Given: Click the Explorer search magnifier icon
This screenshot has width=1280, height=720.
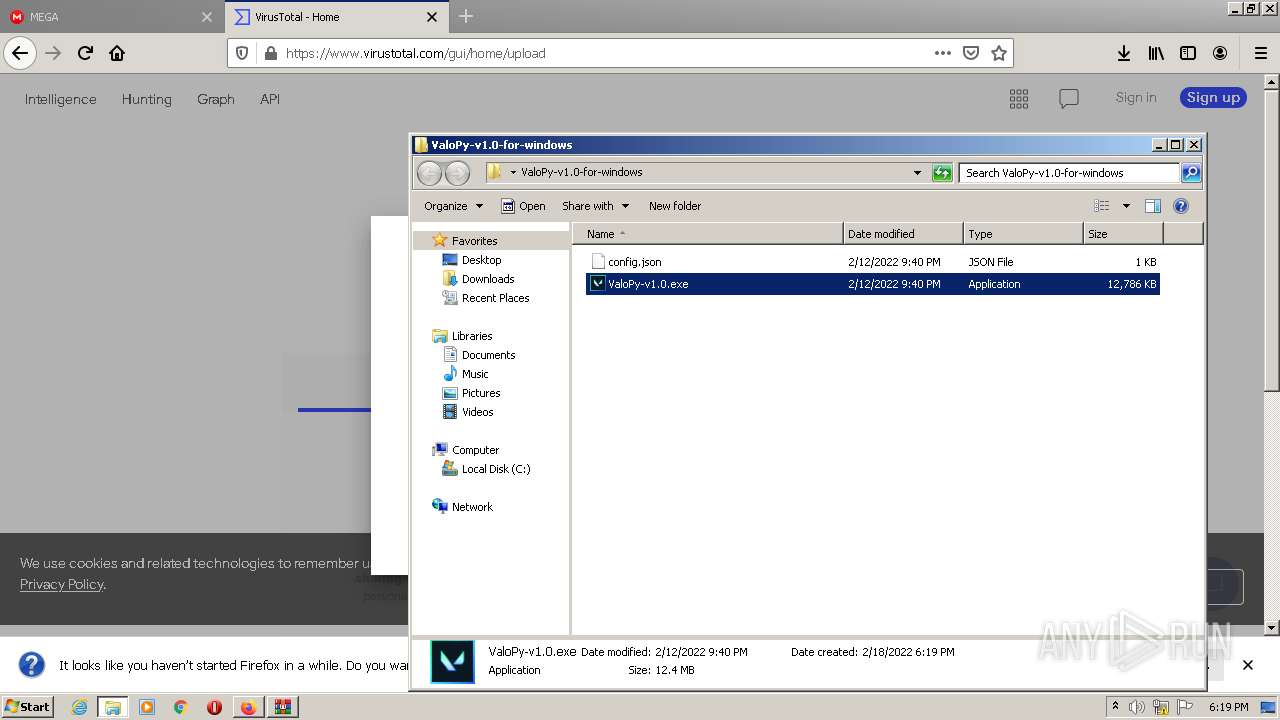Looking at the screenshot, I should [1191, 173].
